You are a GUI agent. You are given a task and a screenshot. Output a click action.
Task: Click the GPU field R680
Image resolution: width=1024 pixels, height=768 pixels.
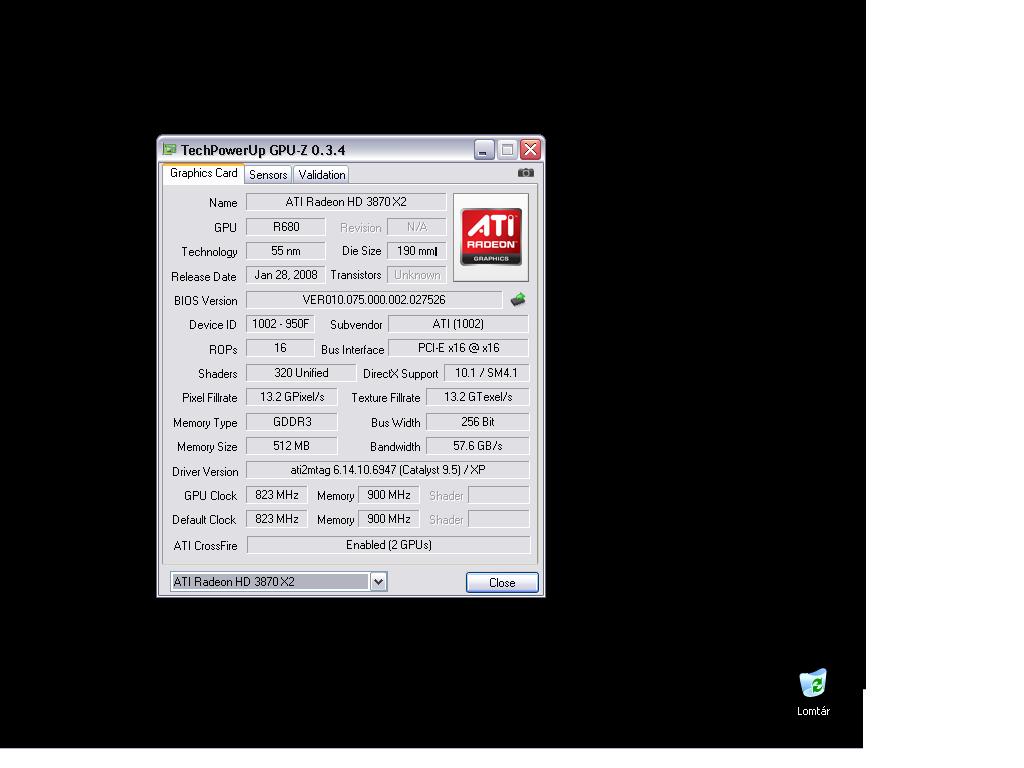click(285, 227)
